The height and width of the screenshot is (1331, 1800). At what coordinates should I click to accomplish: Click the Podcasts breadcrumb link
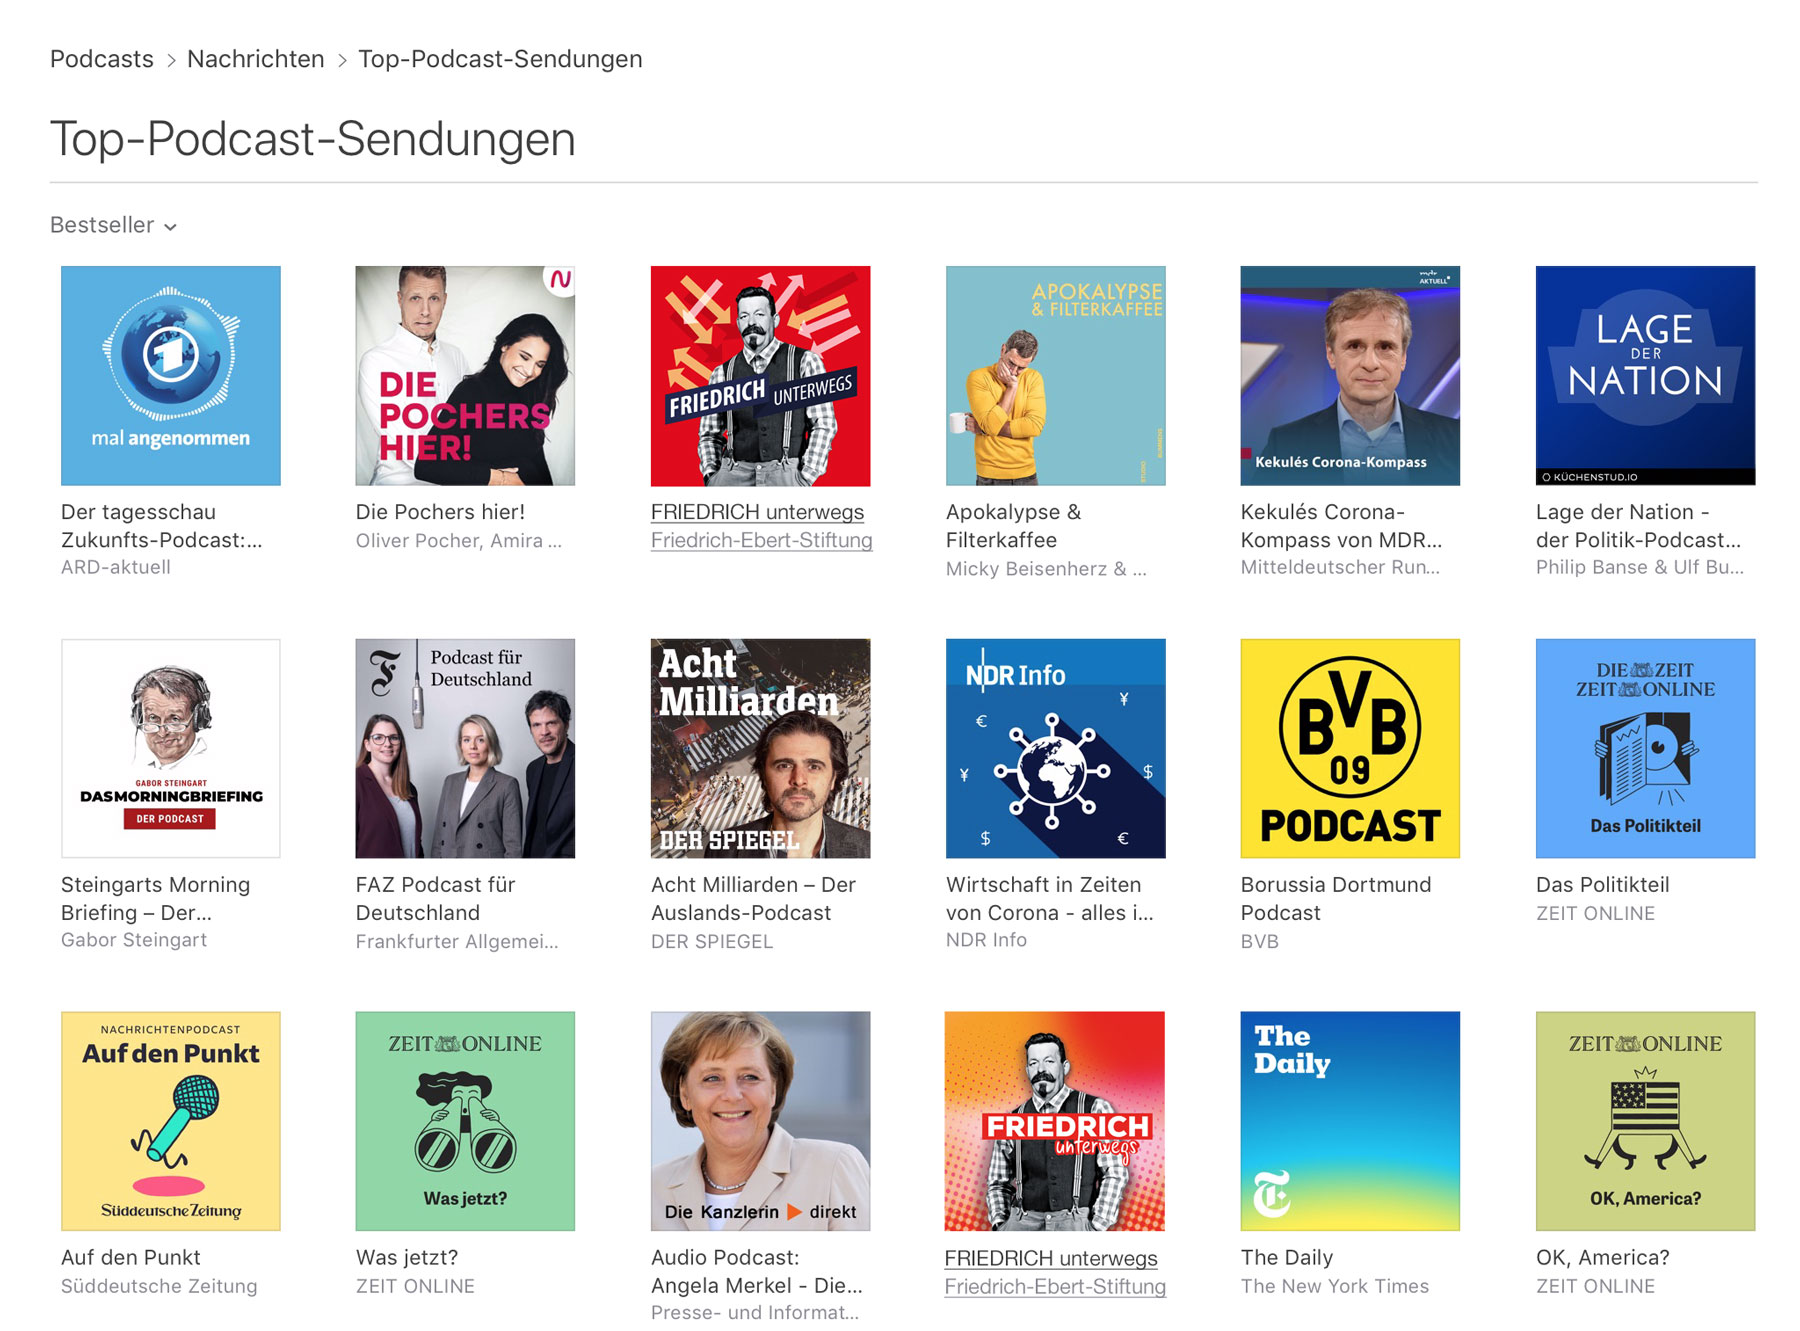(x=103, y=59)
